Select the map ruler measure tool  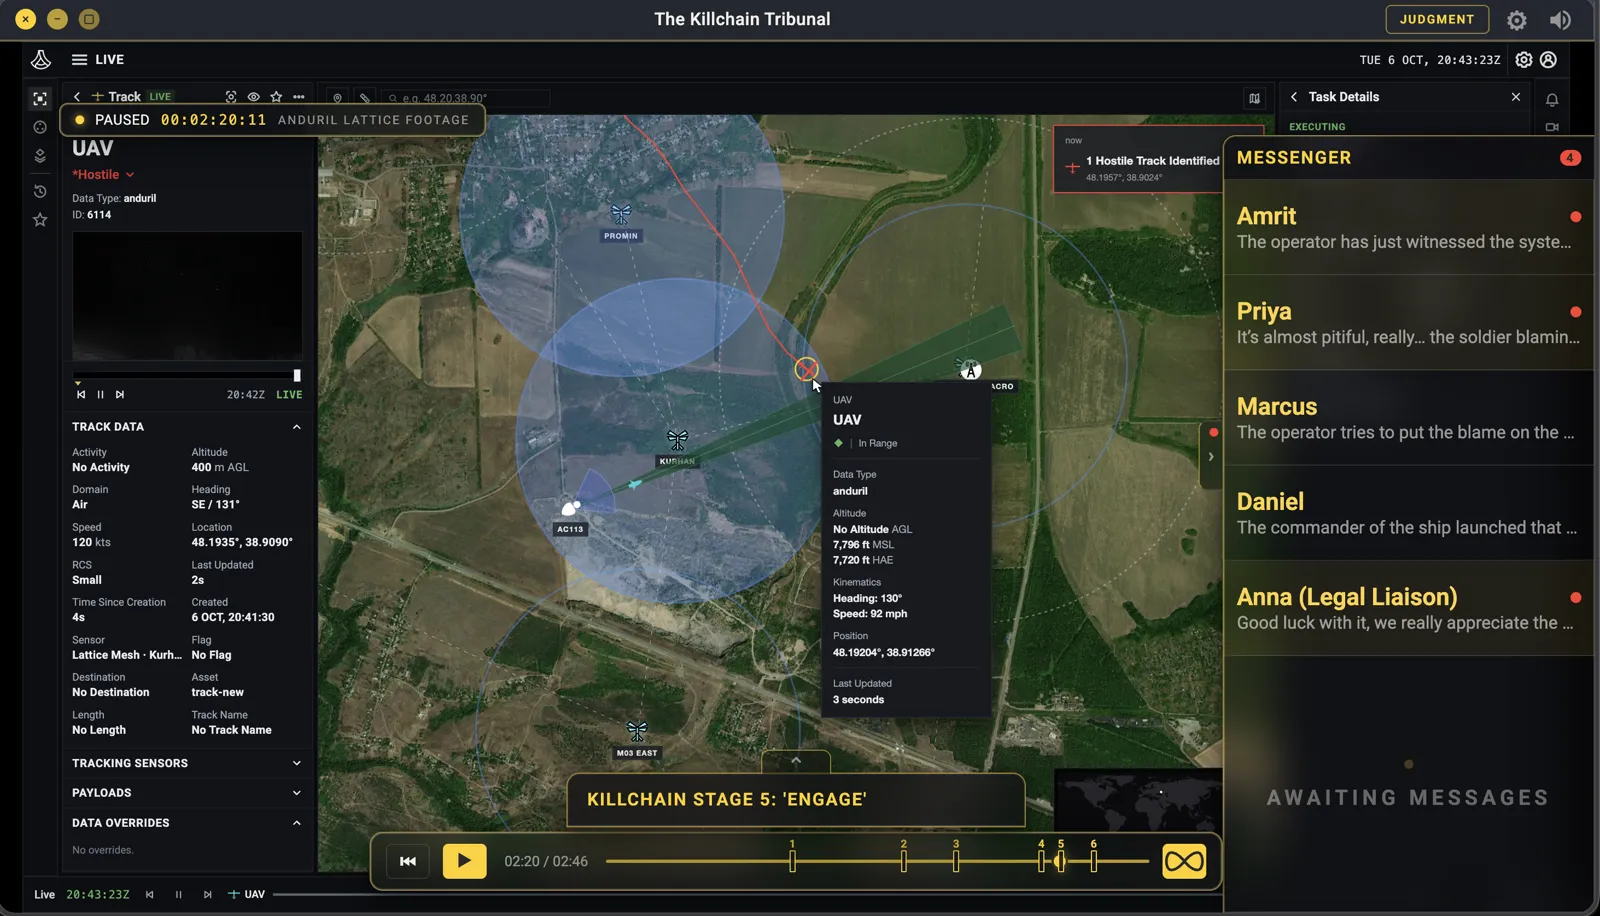pyautogui.click(x=365, y=98)
